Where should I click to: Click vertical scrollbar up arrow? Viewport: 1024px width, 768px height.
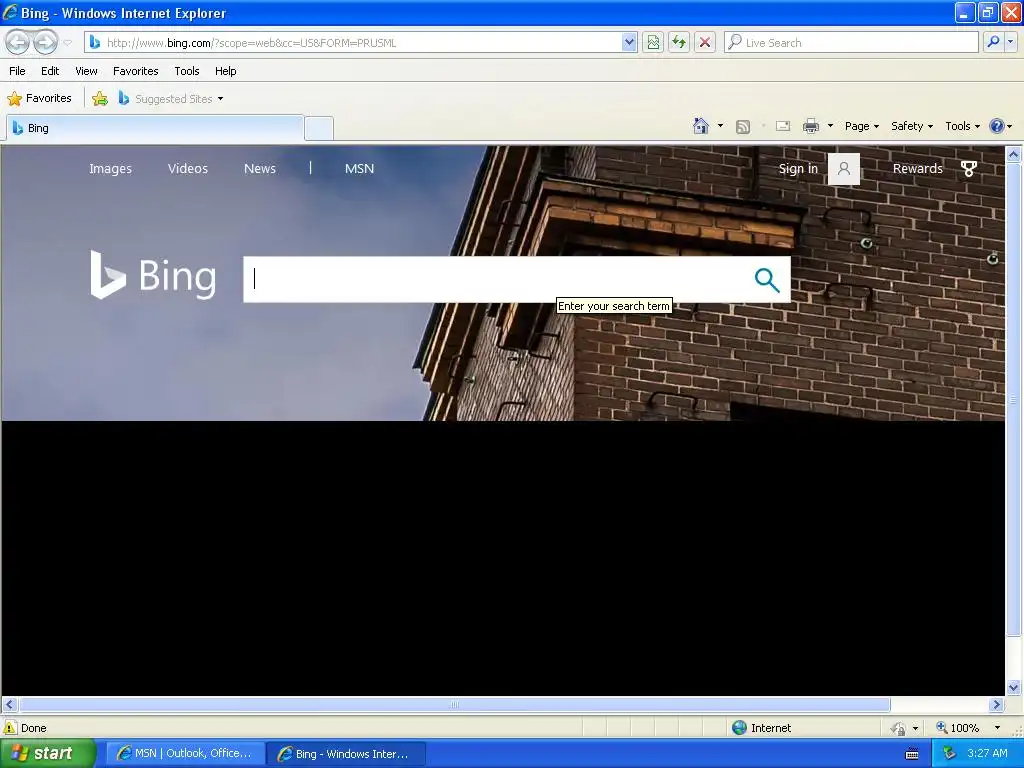[x=1014, y=155]
